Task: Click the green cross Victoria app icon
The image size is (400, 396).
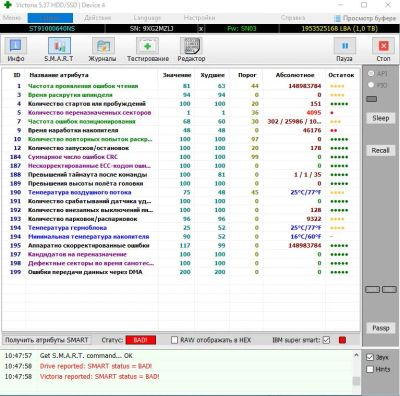Action: pos(8,5)
